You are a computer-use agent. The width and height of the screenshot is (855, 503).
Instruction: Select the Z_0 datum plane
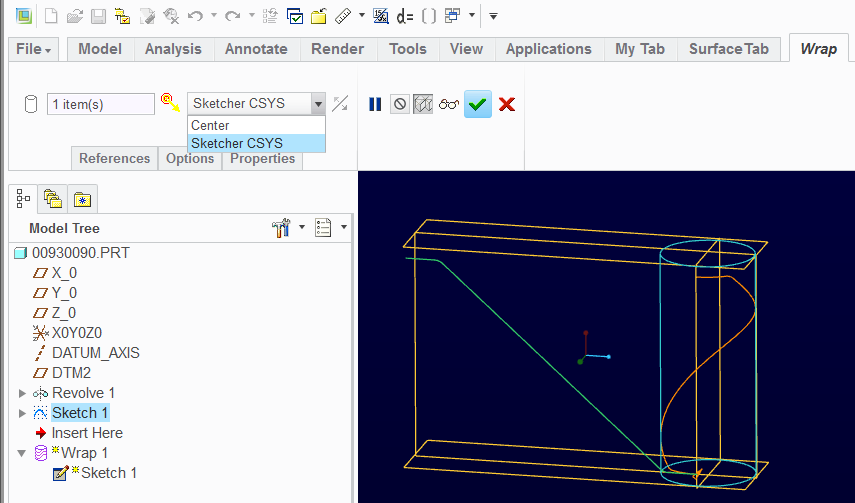click(x=64, y=313)
